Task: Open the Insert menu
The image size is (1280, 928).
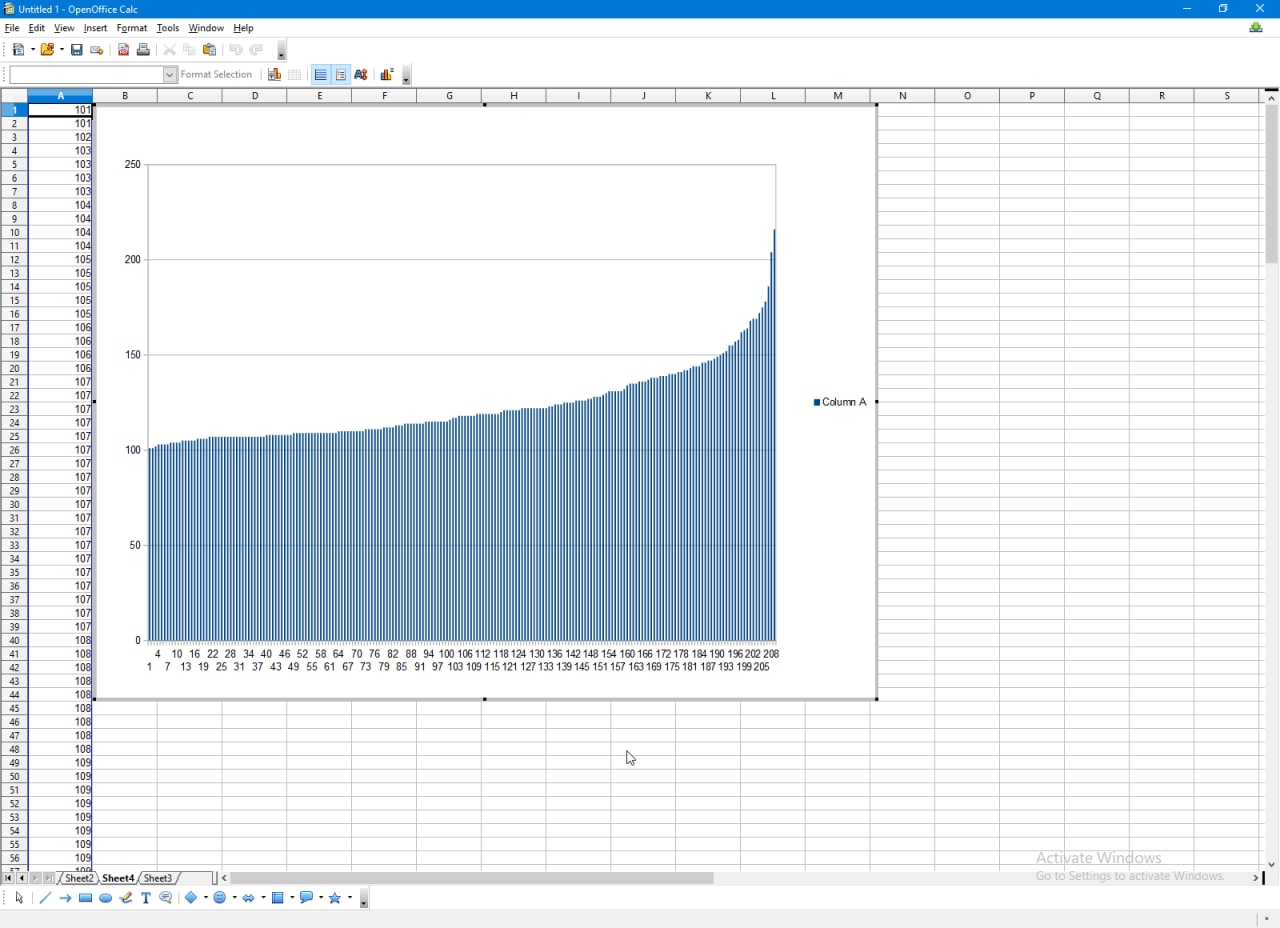Action: point(95,28)
